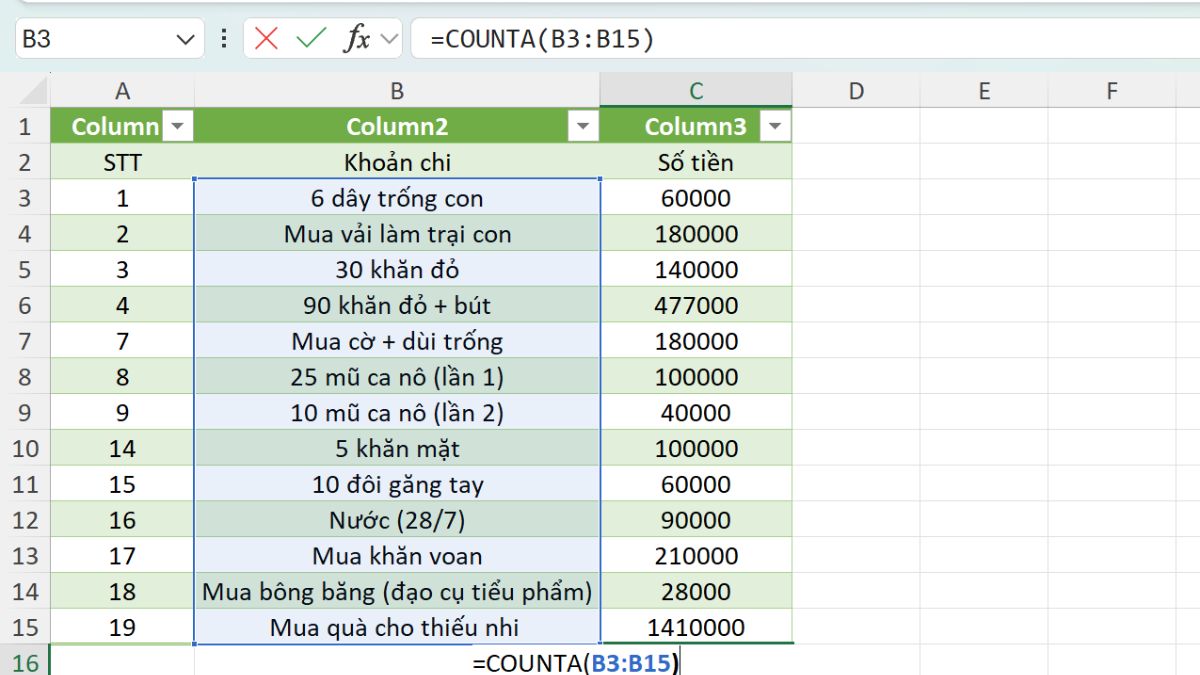Viewport: 1200px width, 675px height.
Task: Confirm the formula with the checkmark icon
Action: [311, 39]
